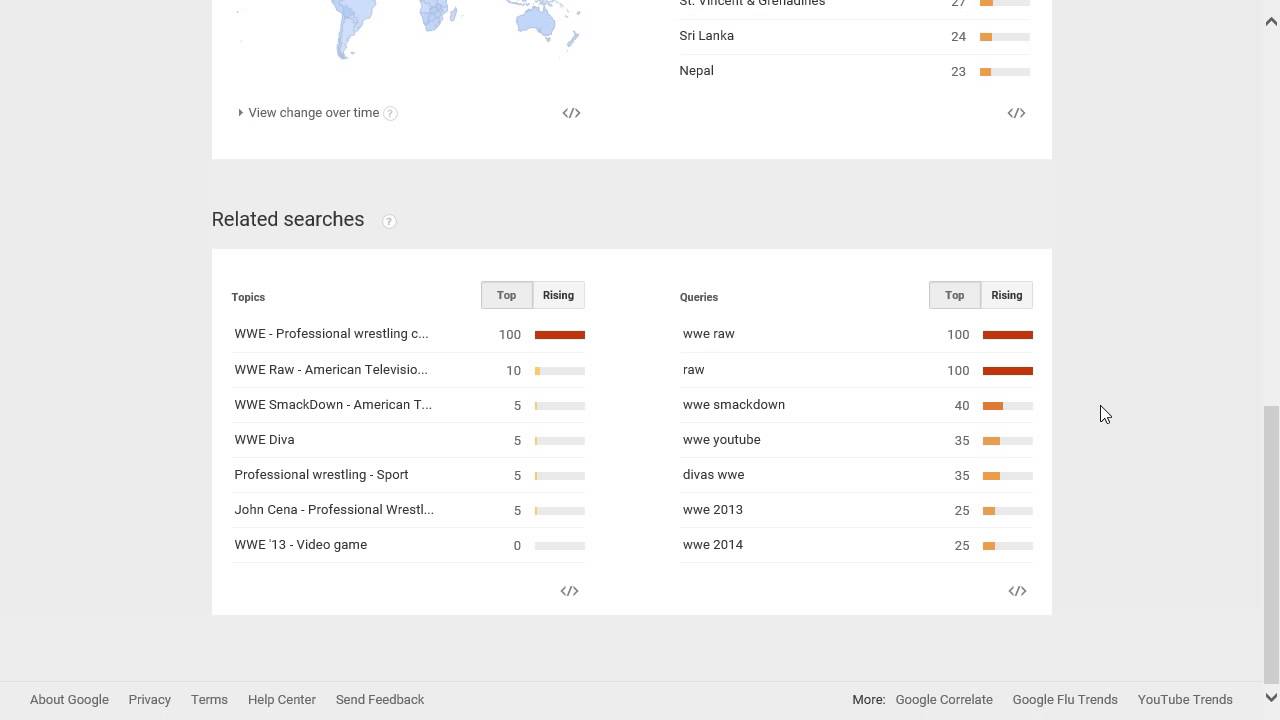Switch Queries to the Rising tab
The height and width of the screenshot is (720, 1280).
1006,295
